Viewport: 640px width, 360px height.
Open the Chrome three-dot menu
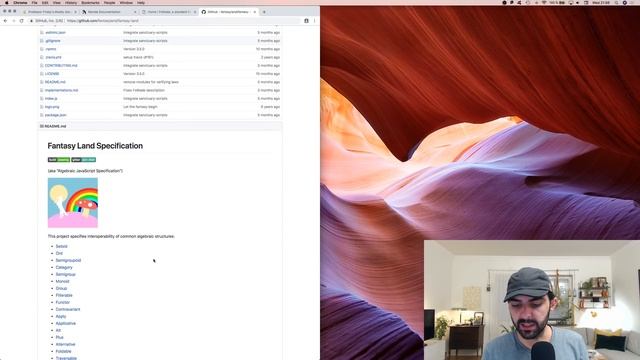pyautogui.click(x=314, y=21)
